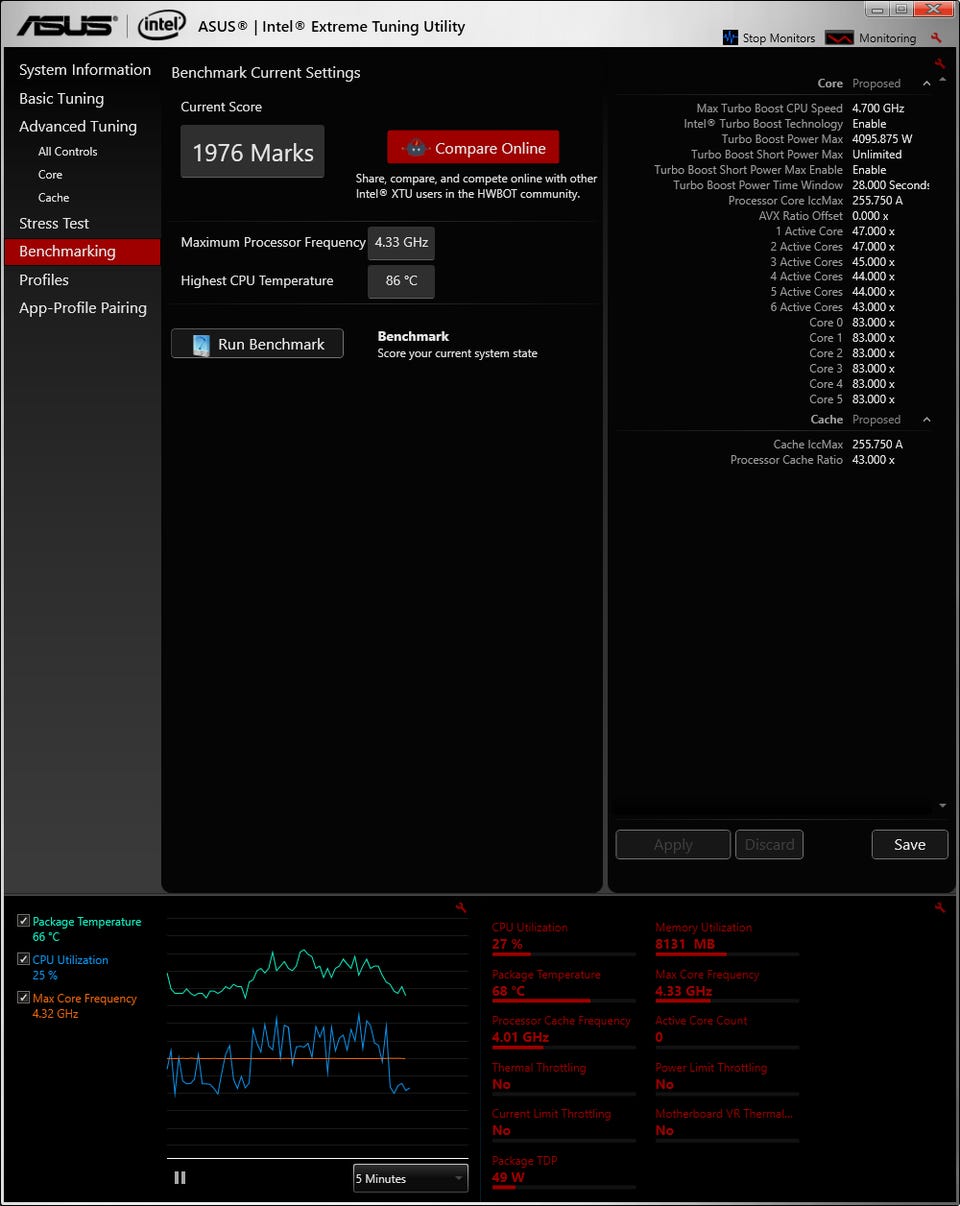Open Basic Tuning section
Viewport: 960px width, 1206px height.
pos(61,98)
